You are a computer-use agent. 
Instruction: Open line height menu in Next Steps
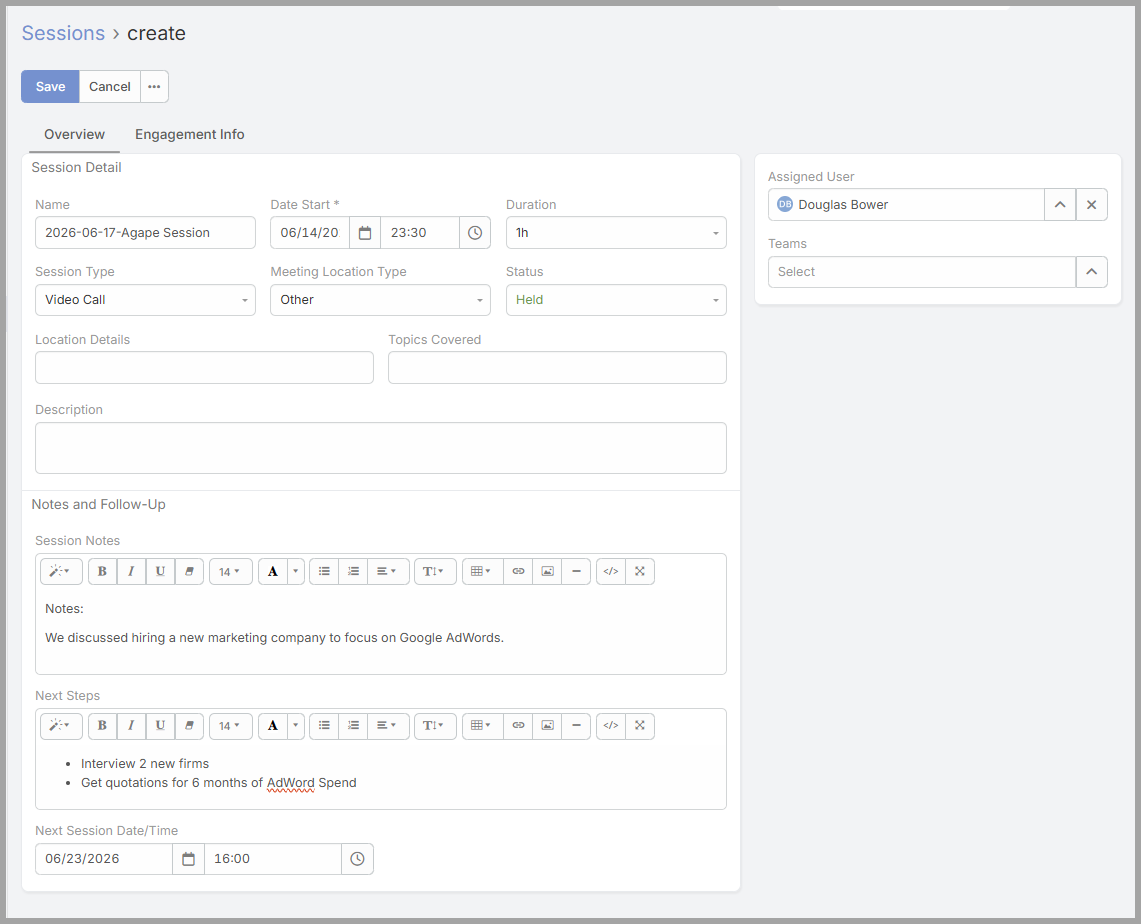click(435, 725)
